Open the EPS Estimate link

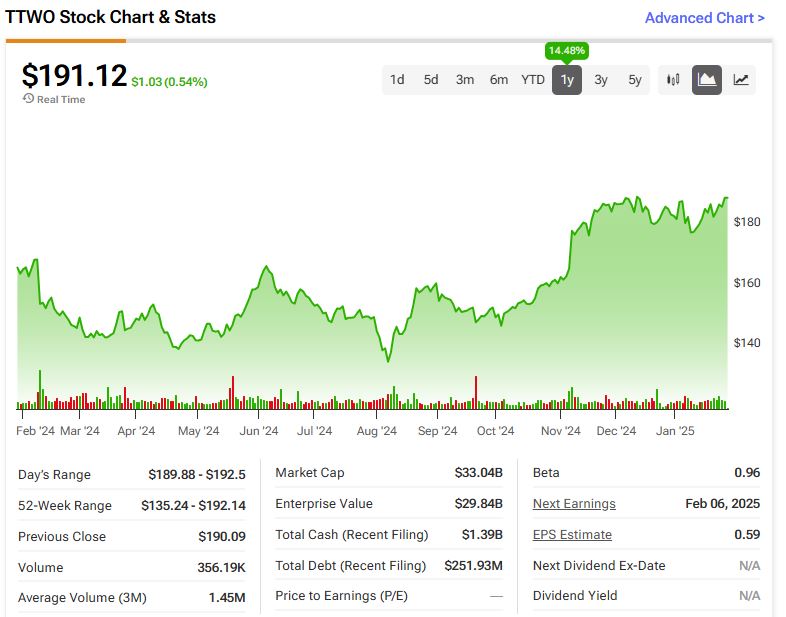(x=572, y=535)
